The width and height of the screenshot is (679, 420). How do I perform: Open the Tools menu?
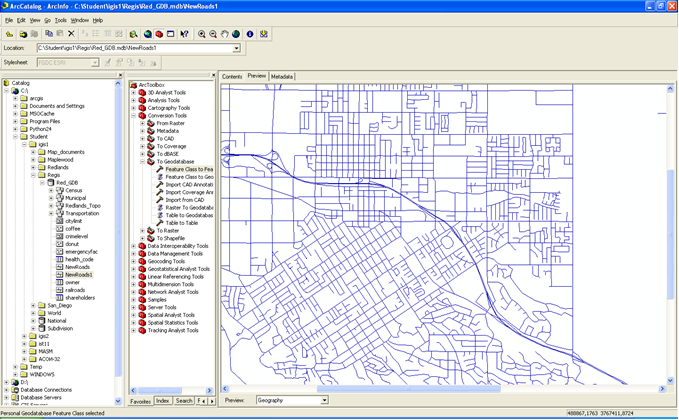tap(60, 20)
